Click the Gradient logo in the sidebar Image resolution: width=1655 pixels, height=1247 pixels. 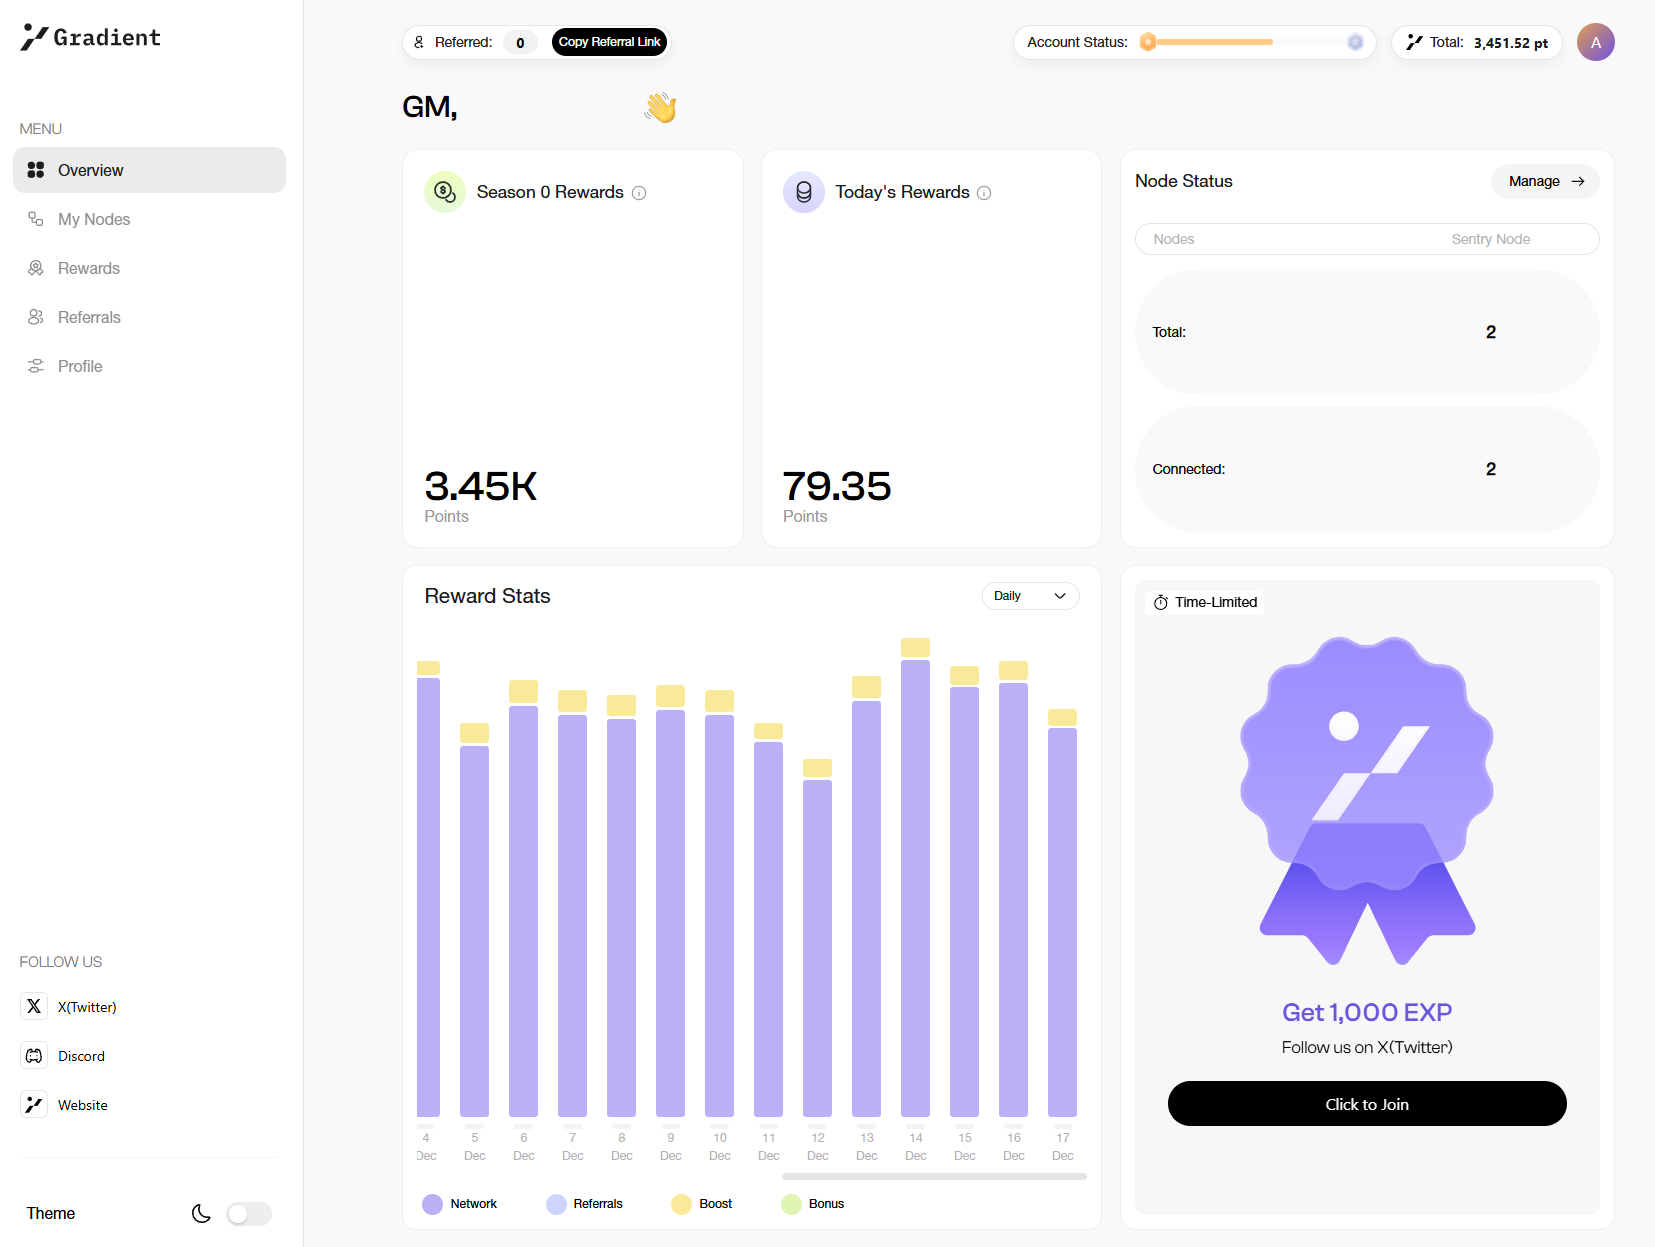pyautogui.click(x=90, y=37)
